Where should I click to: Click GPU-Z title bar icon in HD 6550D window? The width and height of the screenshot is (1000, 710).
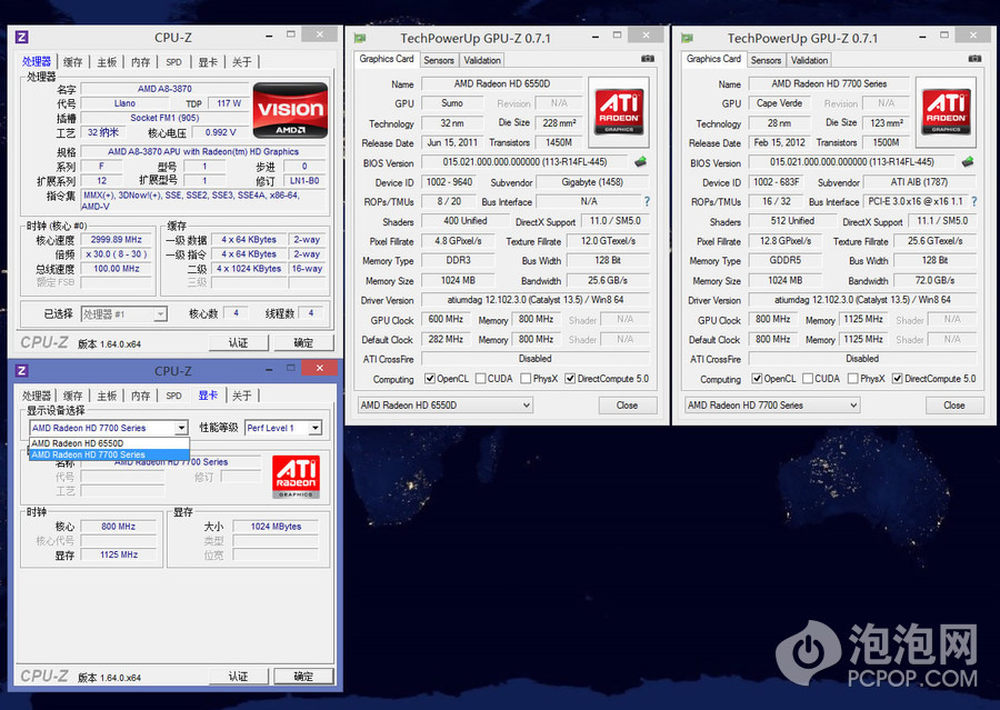click(x=360, y=38)
